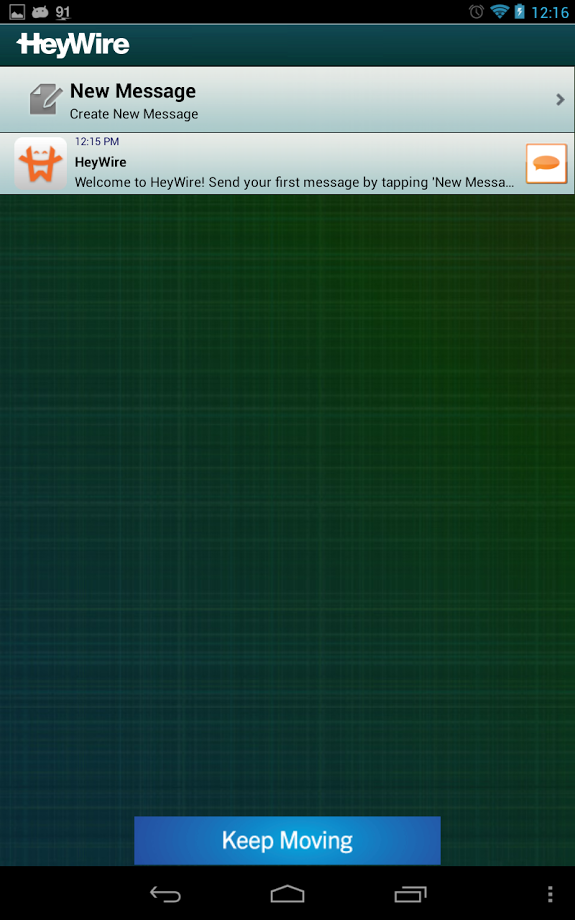This screenshot has width=575, height=920.
Task: Tap the Android robot notification icon
Action: coord(40,12)
